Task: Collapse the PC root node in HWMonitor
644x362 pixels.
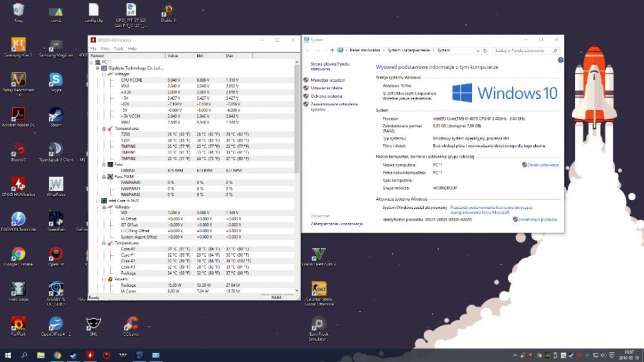Action: tap(92, 62)
